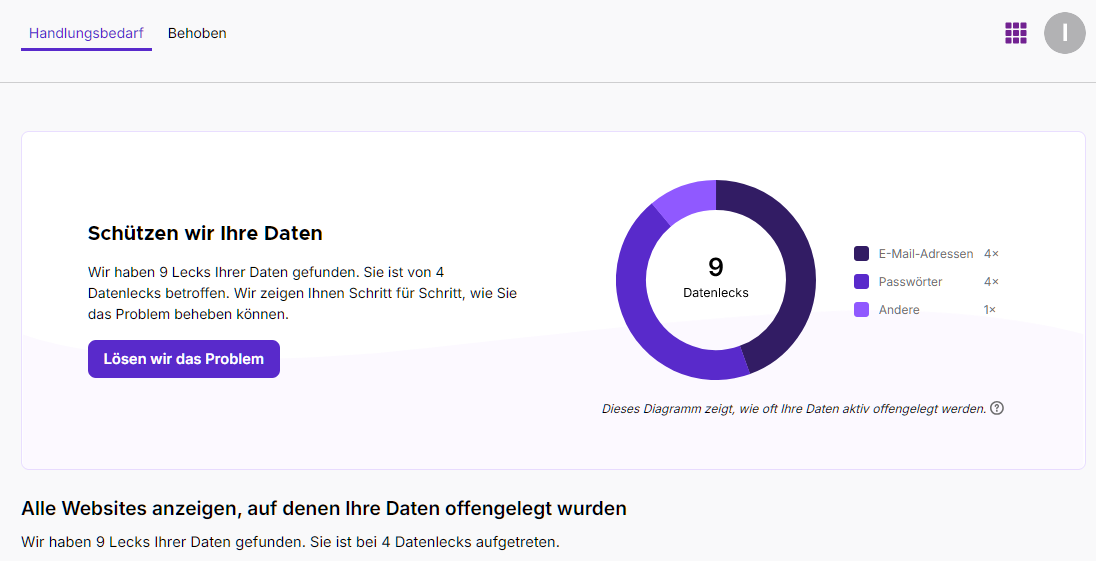The width and height of the screenshot is (1096, 561).
Task: Click the Schützen wir Ihre Daten heading
Action: pos(205,233)
